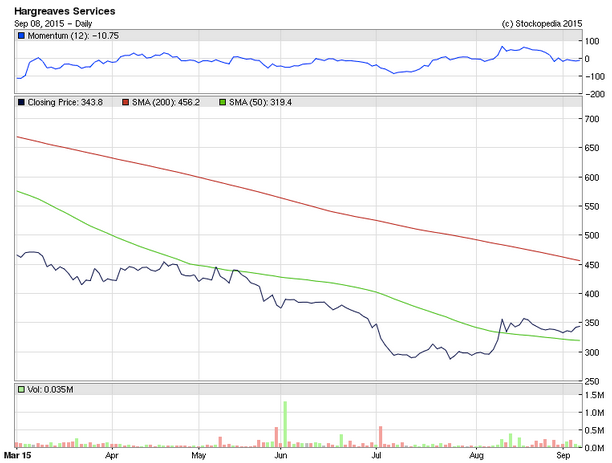Click the 'Aug' x-axis label
This screenshot has width=612, height=463.
coord(477,456)
